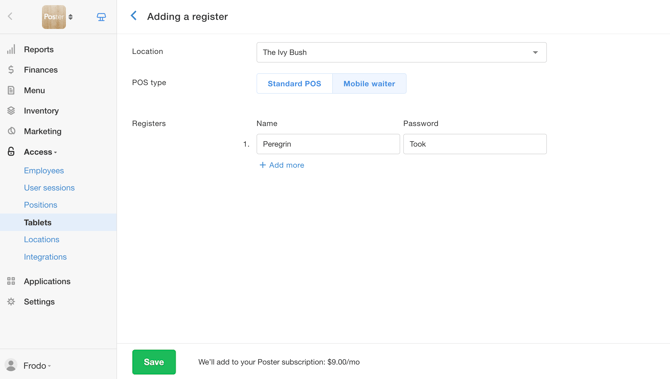The height and width of the screenshot is (379, 670).
Task: Click the Adding a register page title
Action: 187,17
